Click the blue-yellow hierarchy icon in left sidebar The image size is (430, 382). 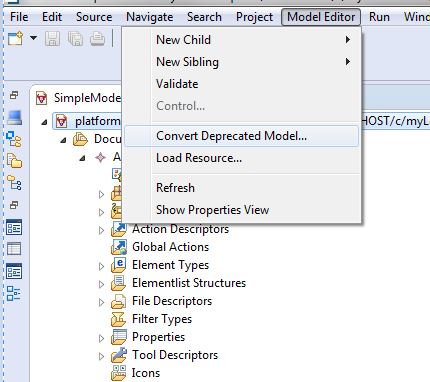pyautogui.click(x=14, y=139)
